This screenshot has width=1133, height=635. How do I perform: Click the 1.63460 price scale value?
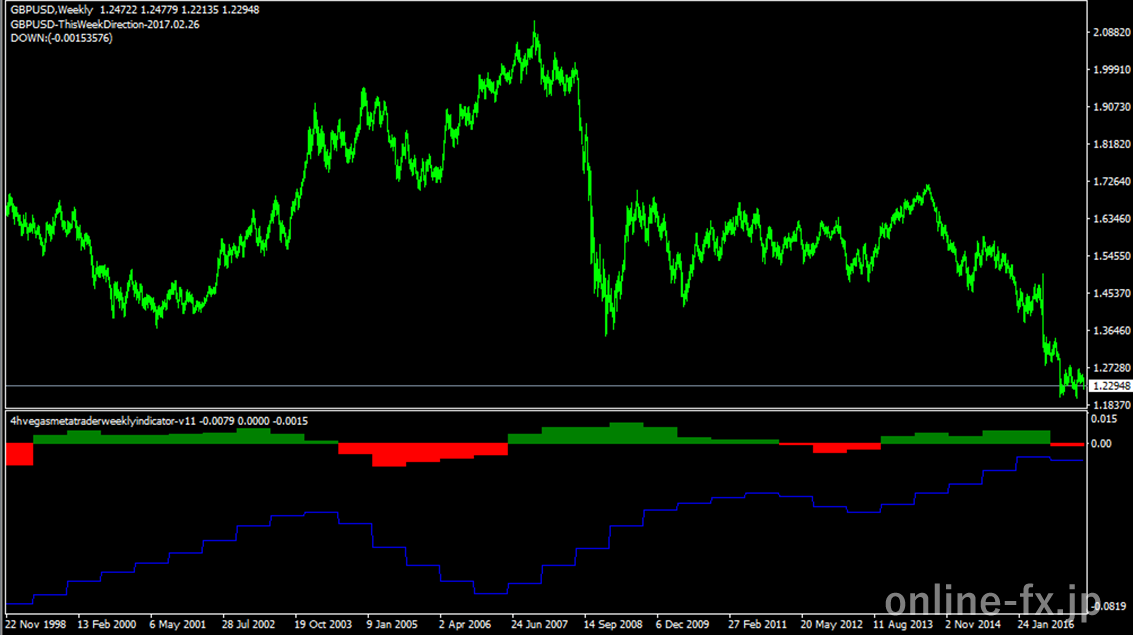pos(1112,219)
